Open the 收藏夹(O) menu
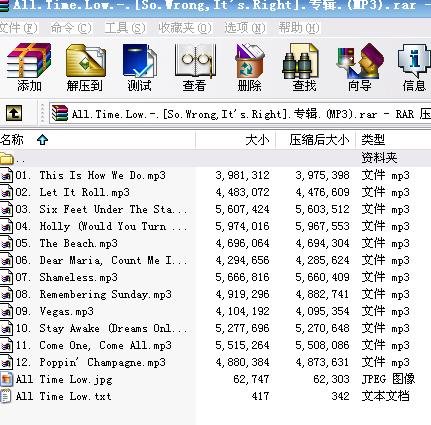431x425 pixels. point(185,28)
